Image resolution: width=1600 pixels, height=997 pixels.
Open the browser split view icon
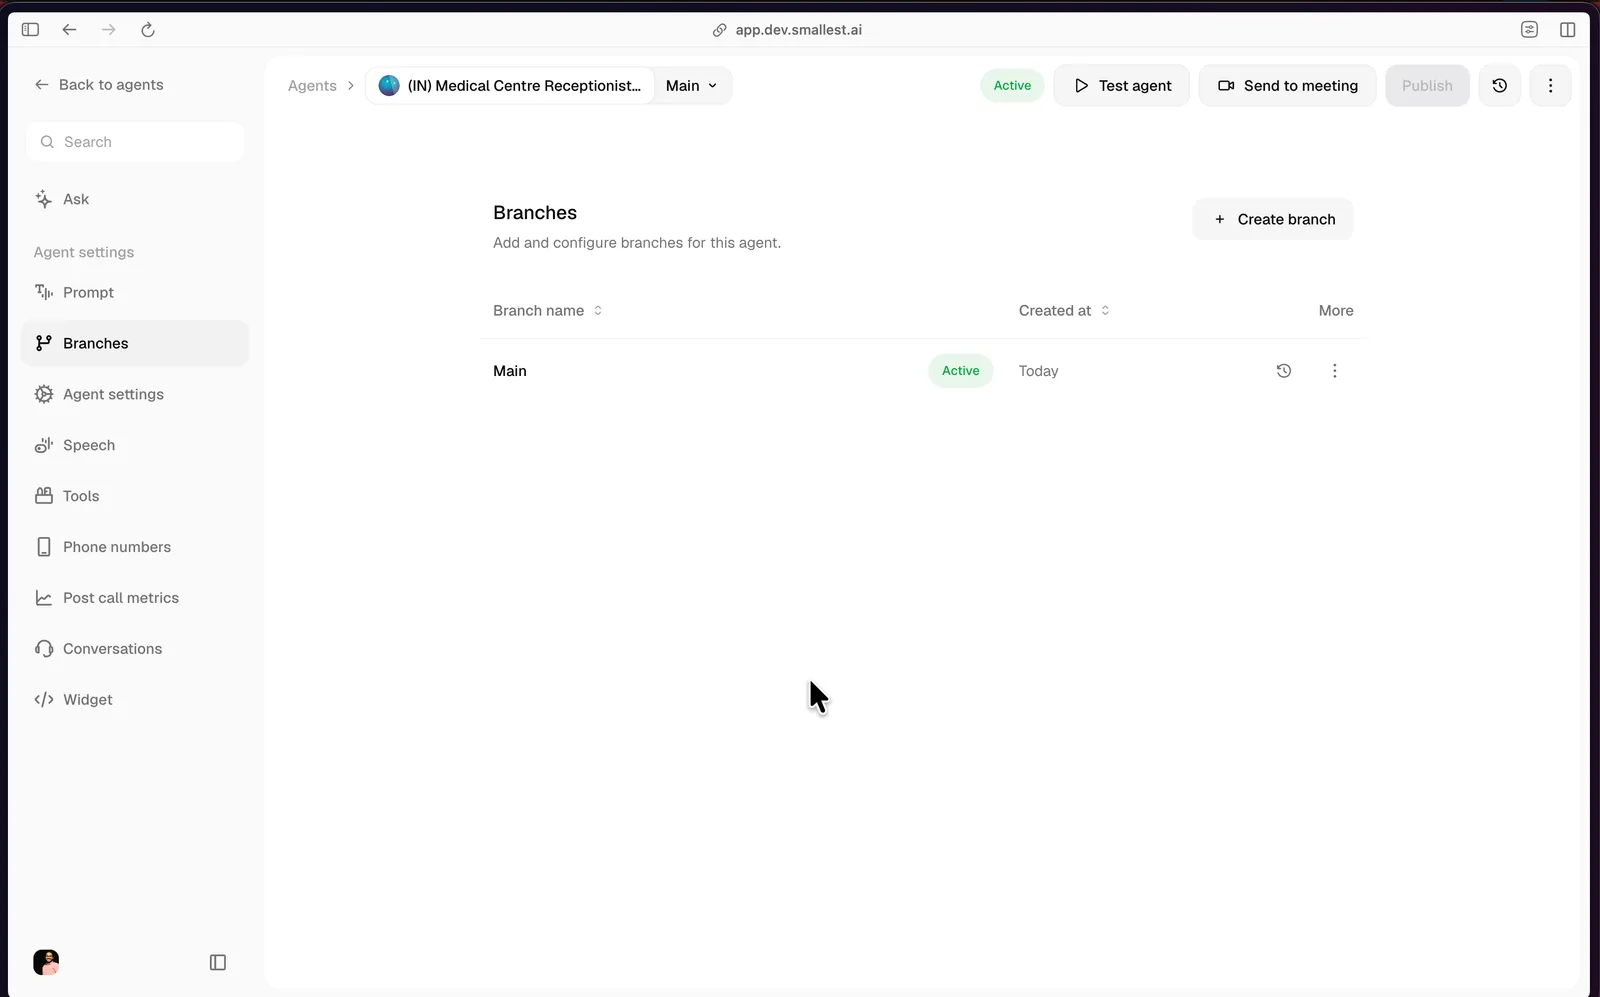coord(1567,30)
